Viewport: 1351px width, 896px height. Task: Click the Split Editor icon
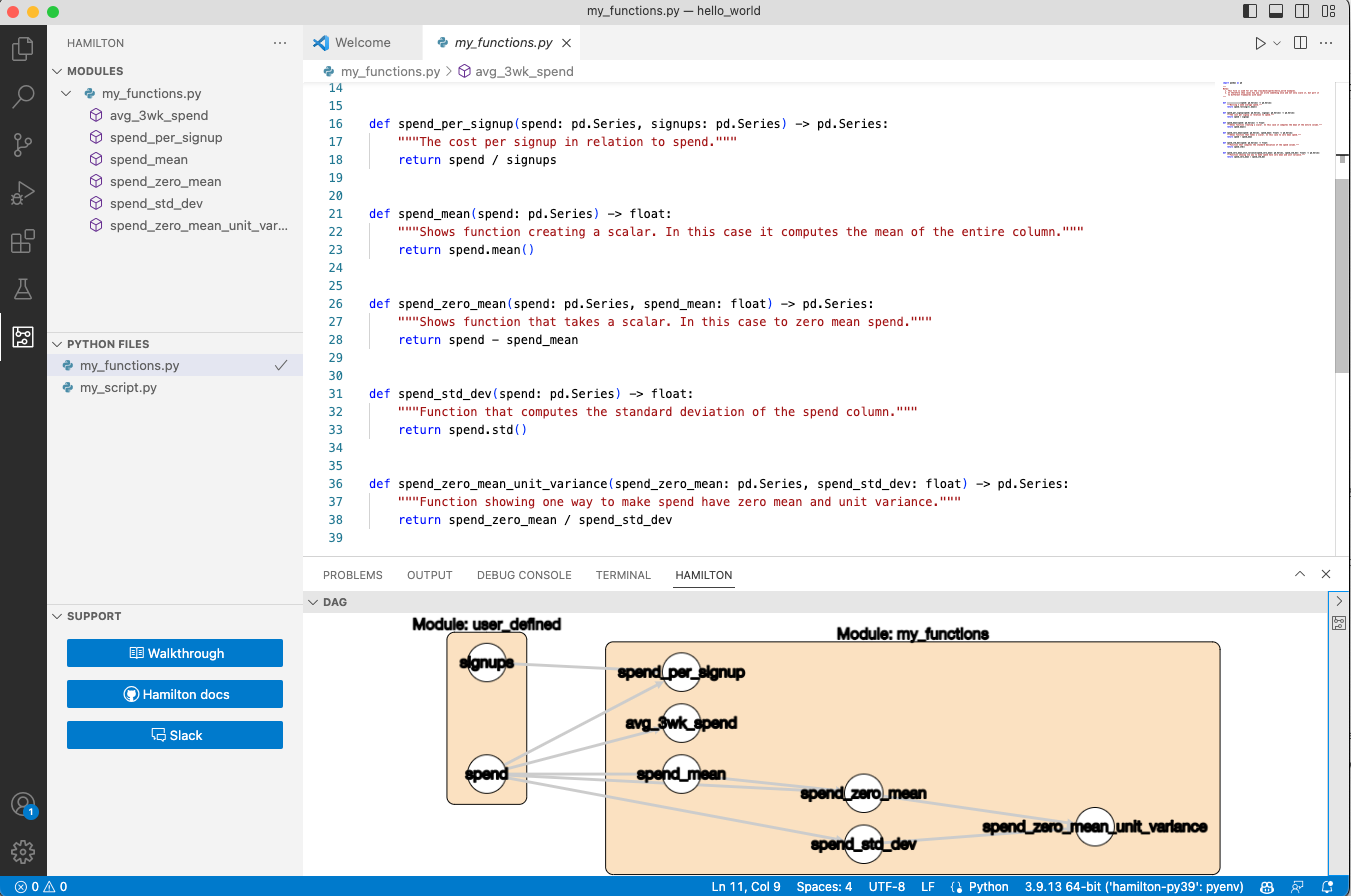point(1300,43)
